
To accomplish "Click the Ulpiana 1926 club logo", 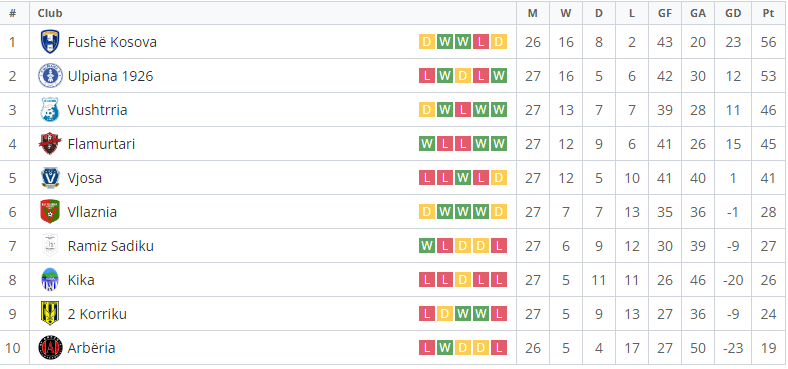I will [x=50, y=76].
